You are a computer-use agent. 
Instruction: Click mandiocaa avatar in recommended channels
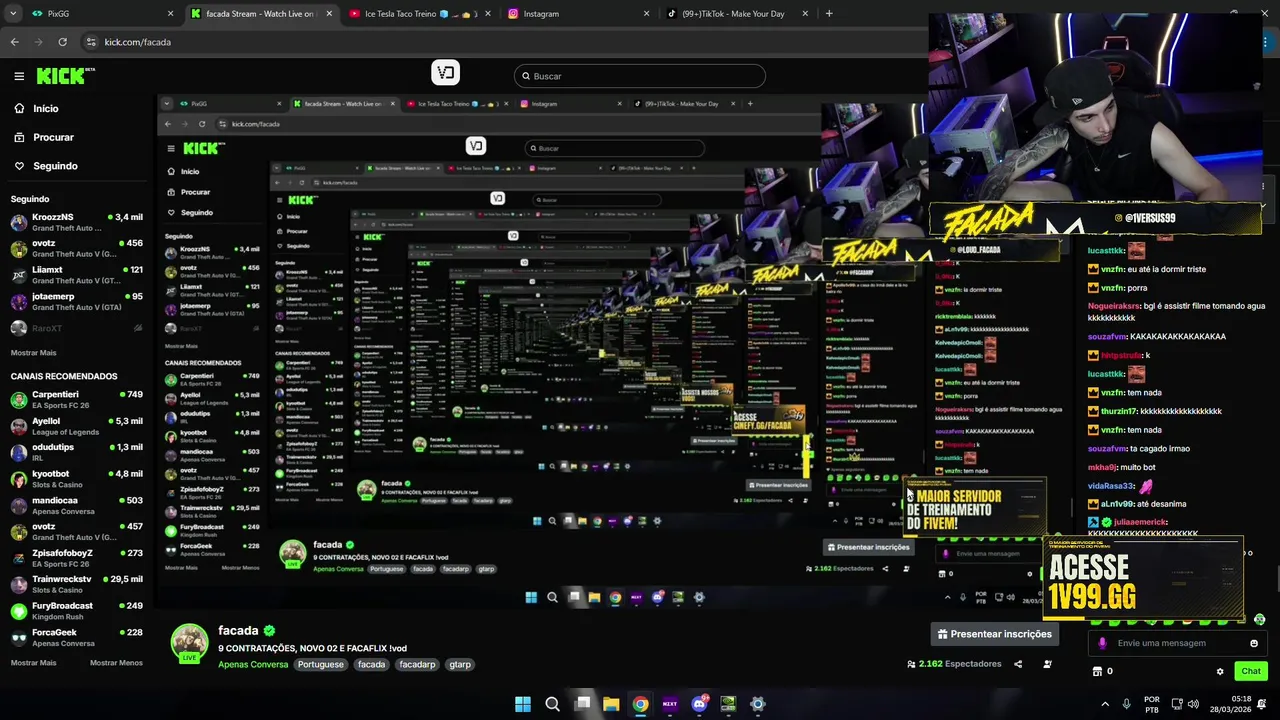coord(19,506)
